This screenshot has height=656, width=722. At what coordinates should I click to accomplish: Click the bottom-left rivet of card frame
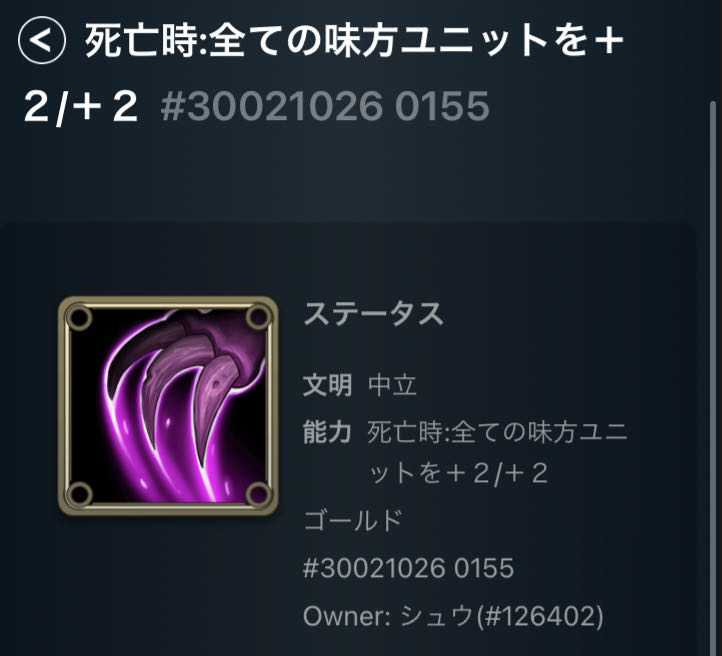79,494
